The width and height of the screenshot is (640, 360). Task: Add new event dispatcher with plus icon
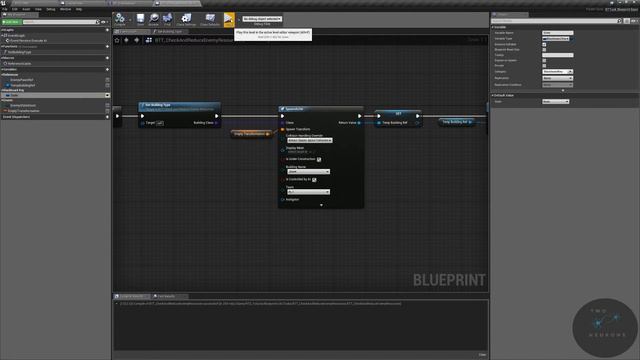pyautogui.click(x=107, y=117)
